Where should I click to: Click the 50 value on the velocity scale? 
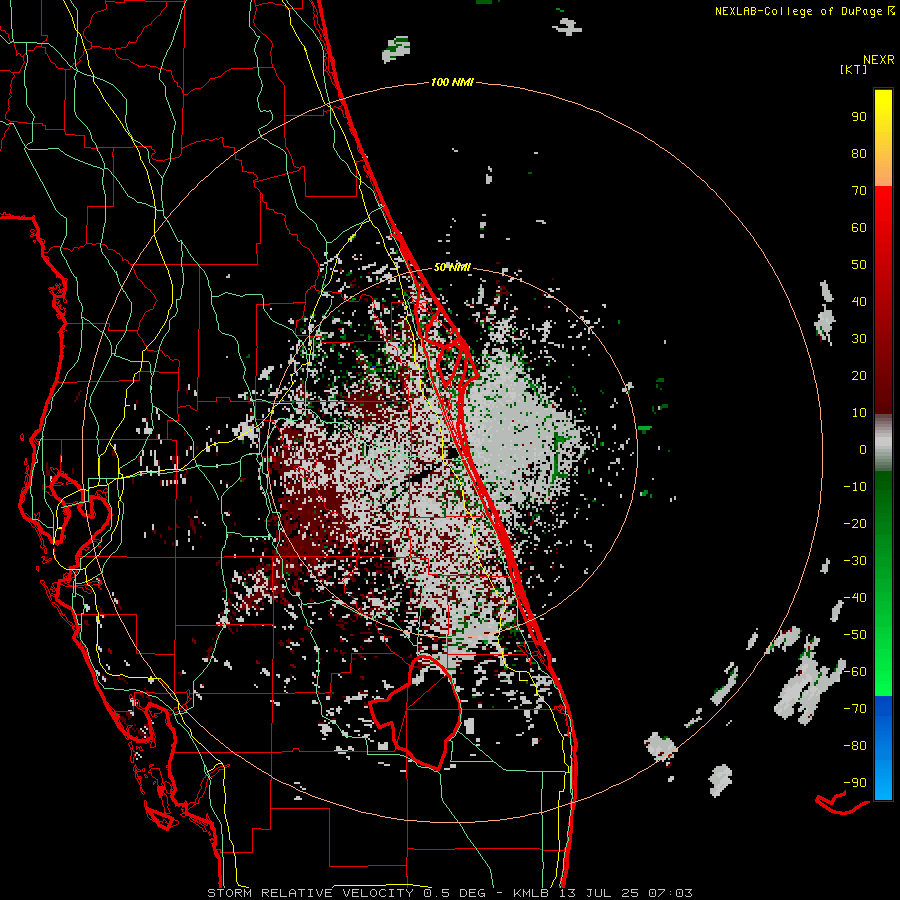[x=859, y=265]
